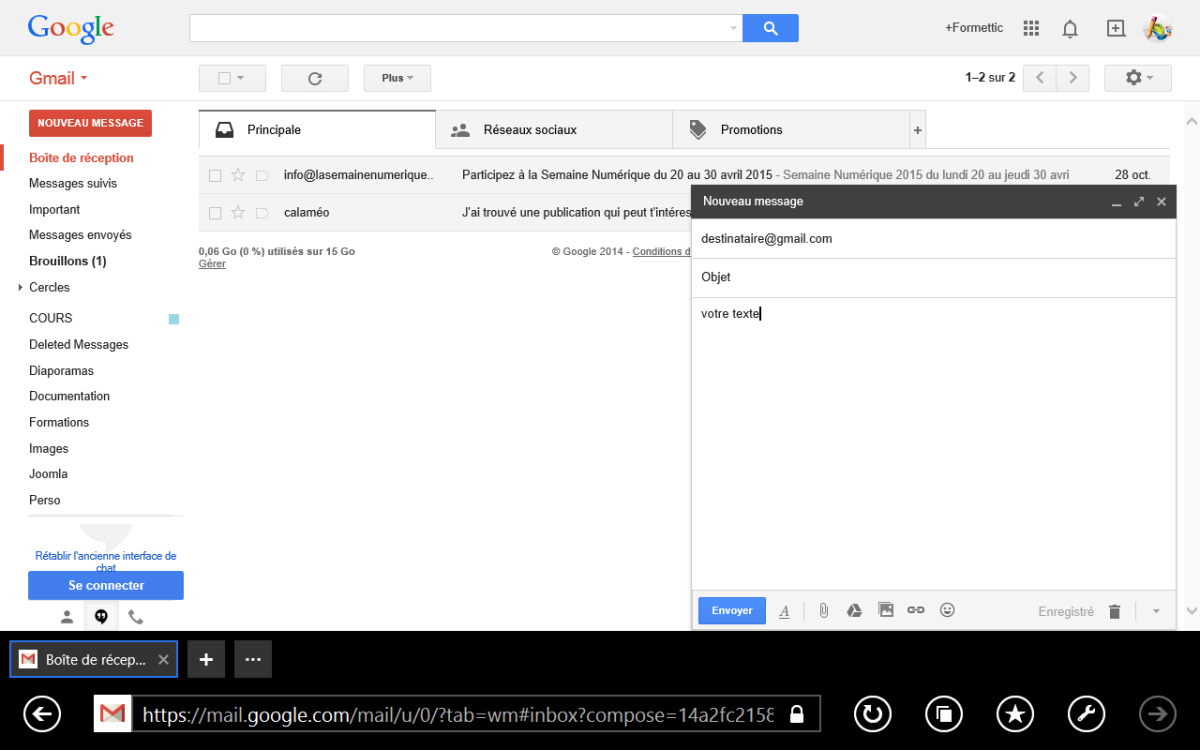Screen dimensions: 1200x750
Task: Open Google notifications bell
Action: pyautogui.click(x=1070, y=28)
